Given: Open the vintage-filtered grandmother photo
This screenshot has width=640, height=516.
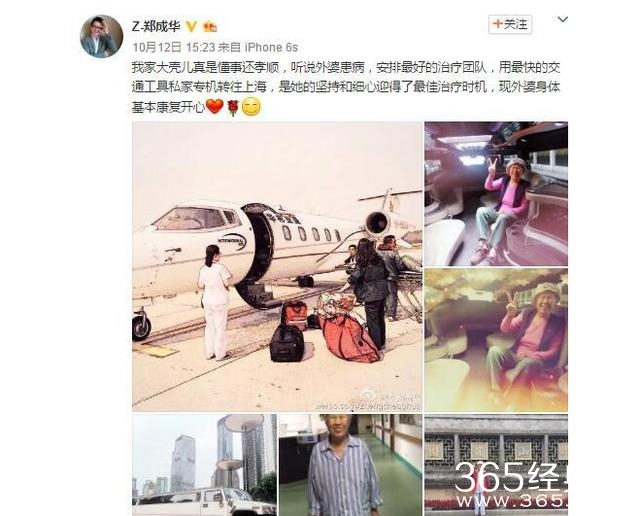Looking at the screenshot, I should pos(496,340).
